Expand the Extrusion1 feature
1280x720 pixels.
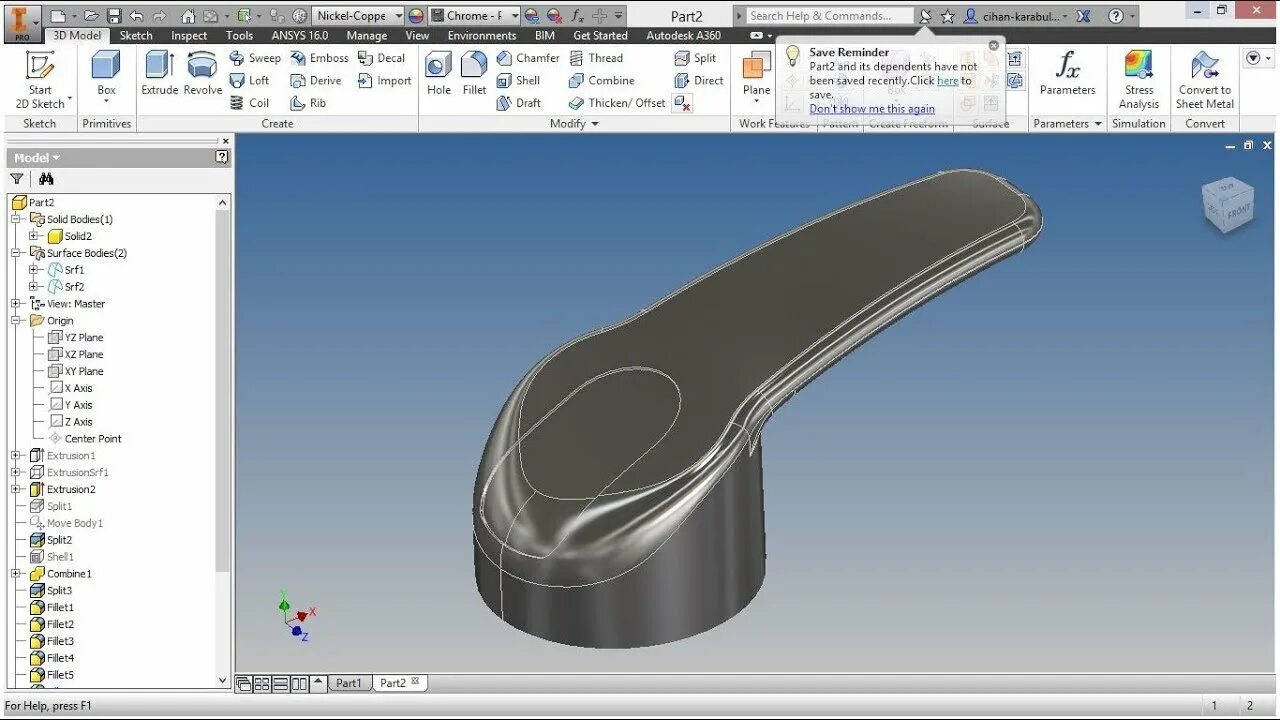pyautogui.click(x=16, y=455)
